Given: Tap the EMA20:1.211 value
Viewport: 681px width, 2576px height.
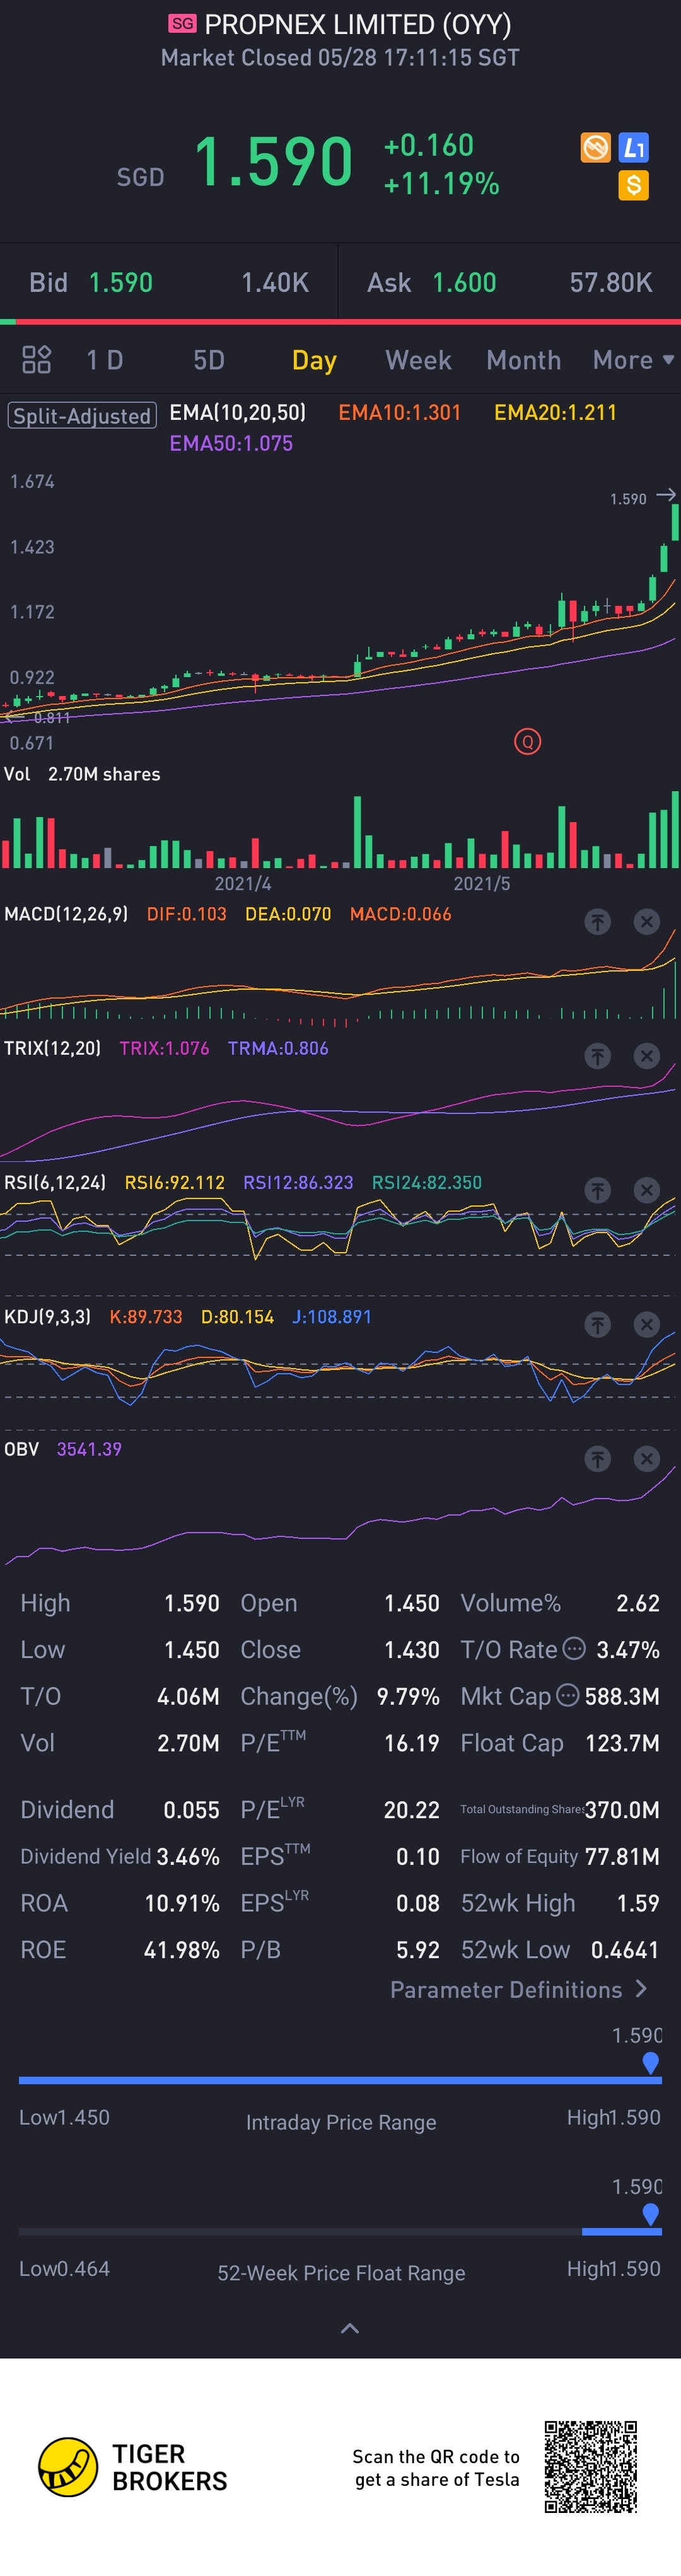Looking at the screenshot, I should pyautogui.click(x=555, y=412).
